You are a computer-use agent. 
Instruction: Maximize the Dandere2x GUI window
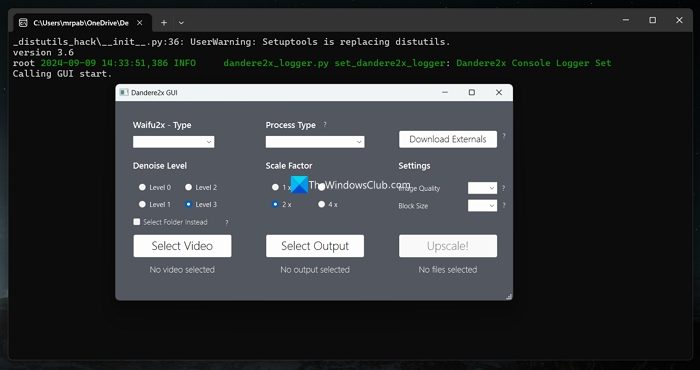(x=471, y=92)
